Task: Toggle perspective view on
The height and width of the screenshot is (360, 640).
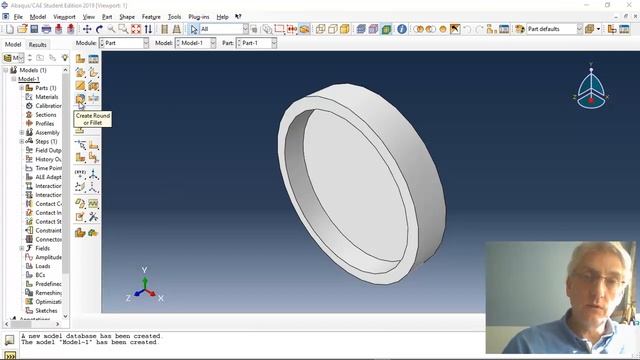Action: 176,29
